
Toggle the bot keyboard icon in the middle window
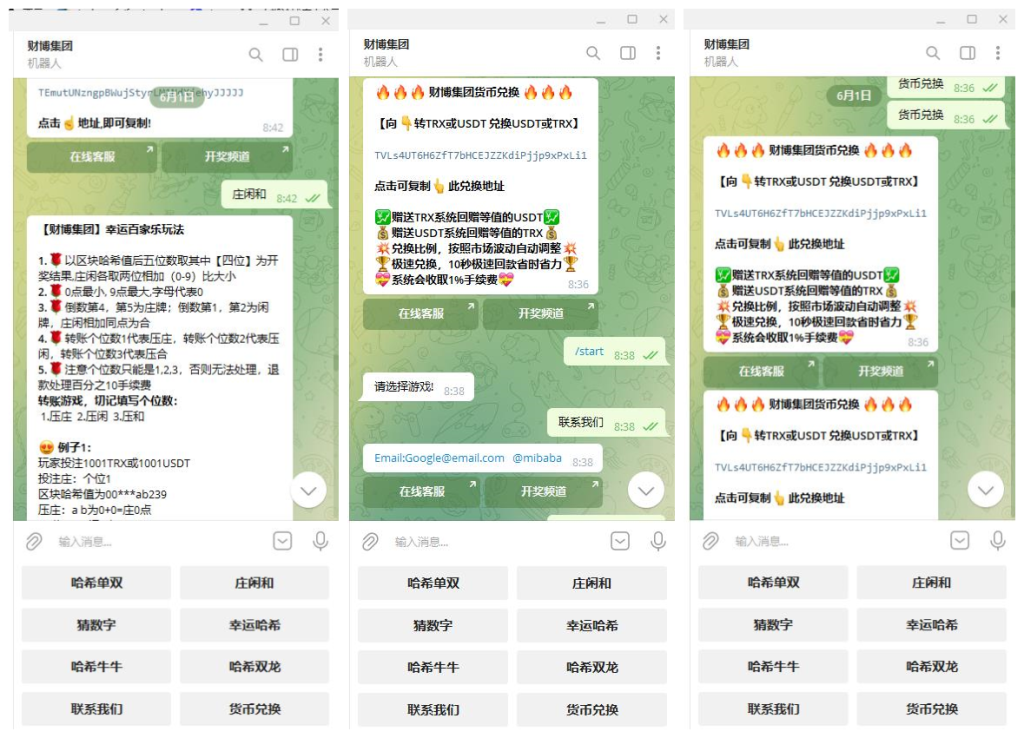coord(620,541)
